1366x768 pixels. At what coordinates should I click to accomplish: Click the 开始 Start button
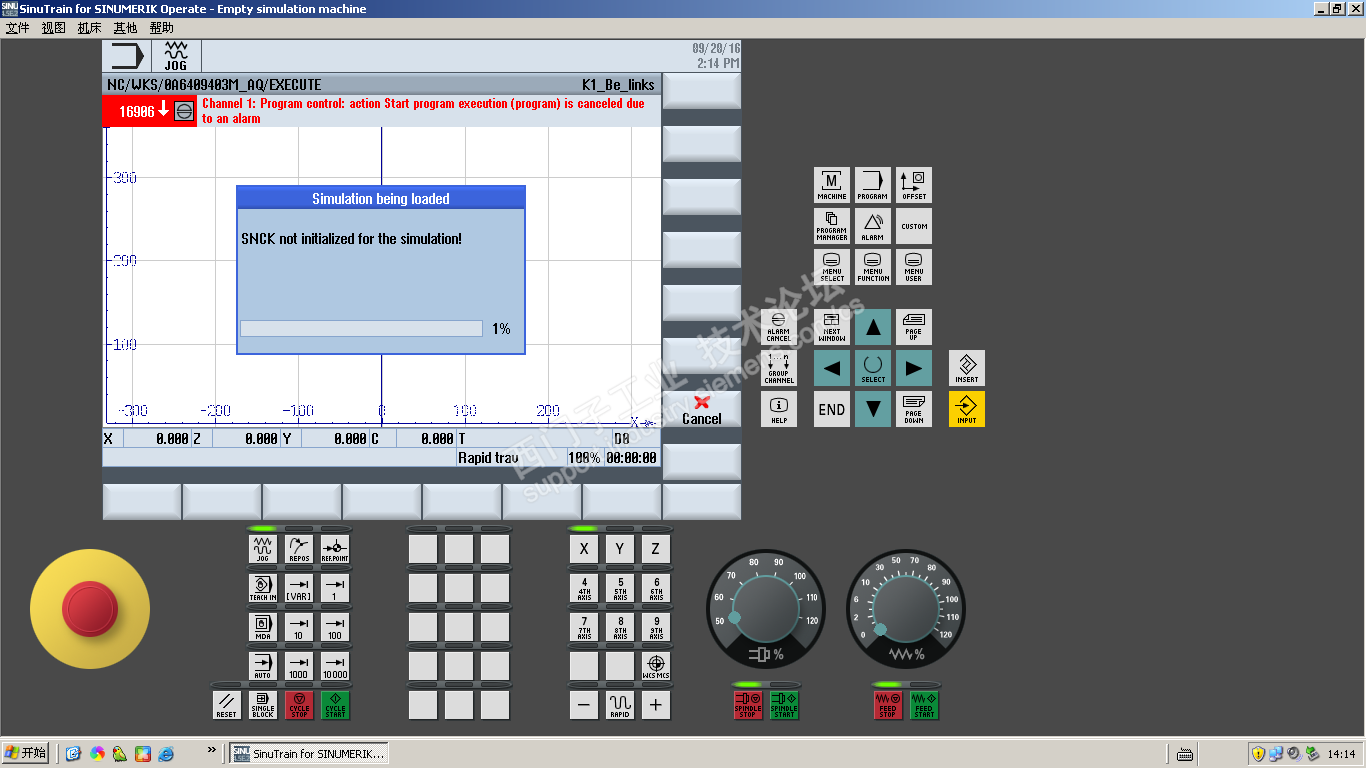tap(26, 753)
